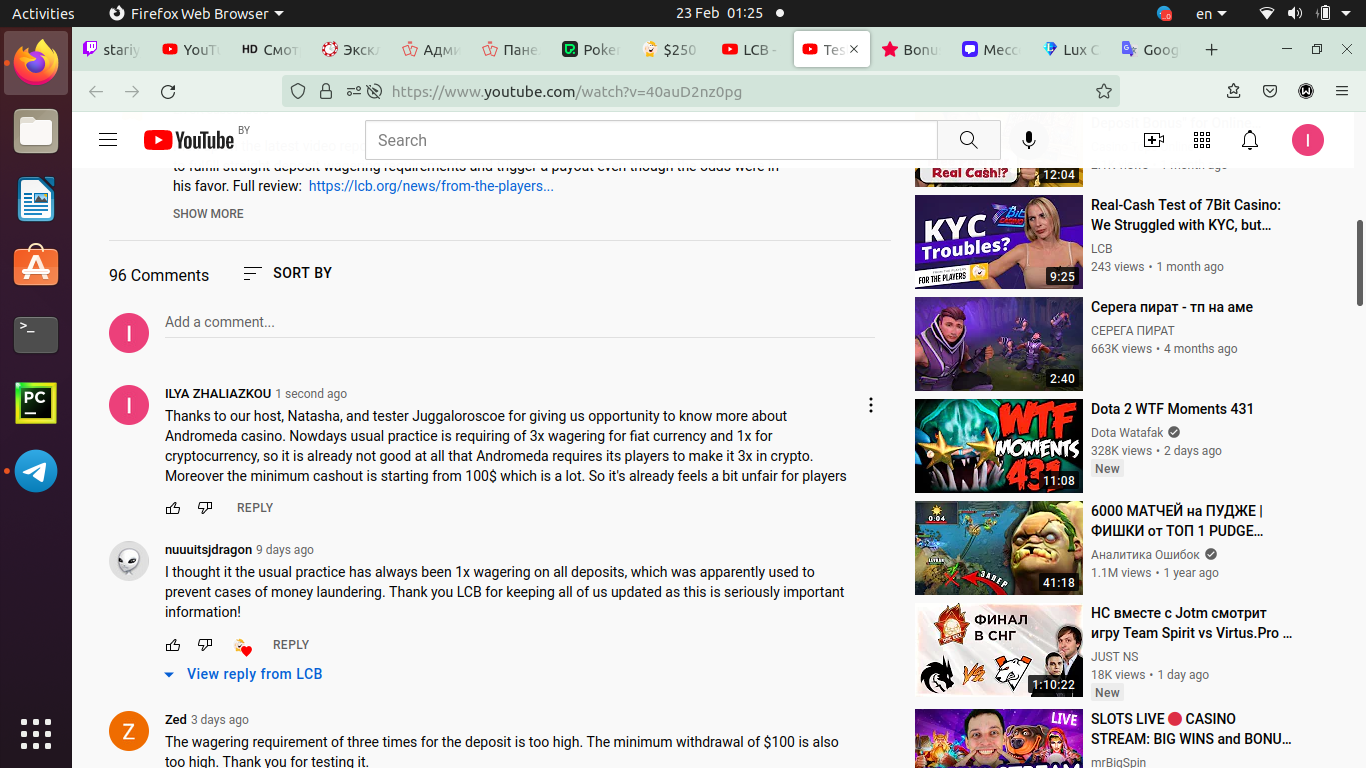Open Telegram from the dock
Image resolution: width=1366 pixels, height=768 pixels.
(36, 471)
